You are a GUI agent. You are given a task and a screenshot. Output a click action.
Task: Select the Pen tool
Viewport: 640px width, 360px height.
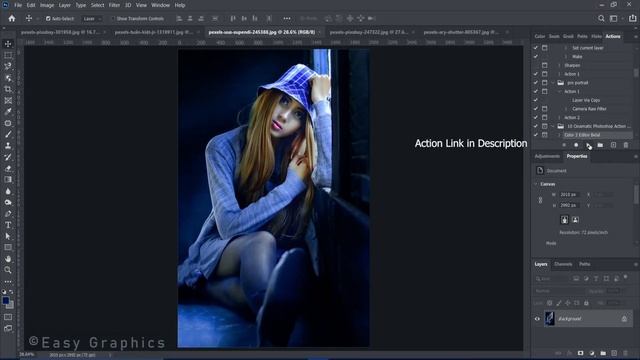[8, 213]
